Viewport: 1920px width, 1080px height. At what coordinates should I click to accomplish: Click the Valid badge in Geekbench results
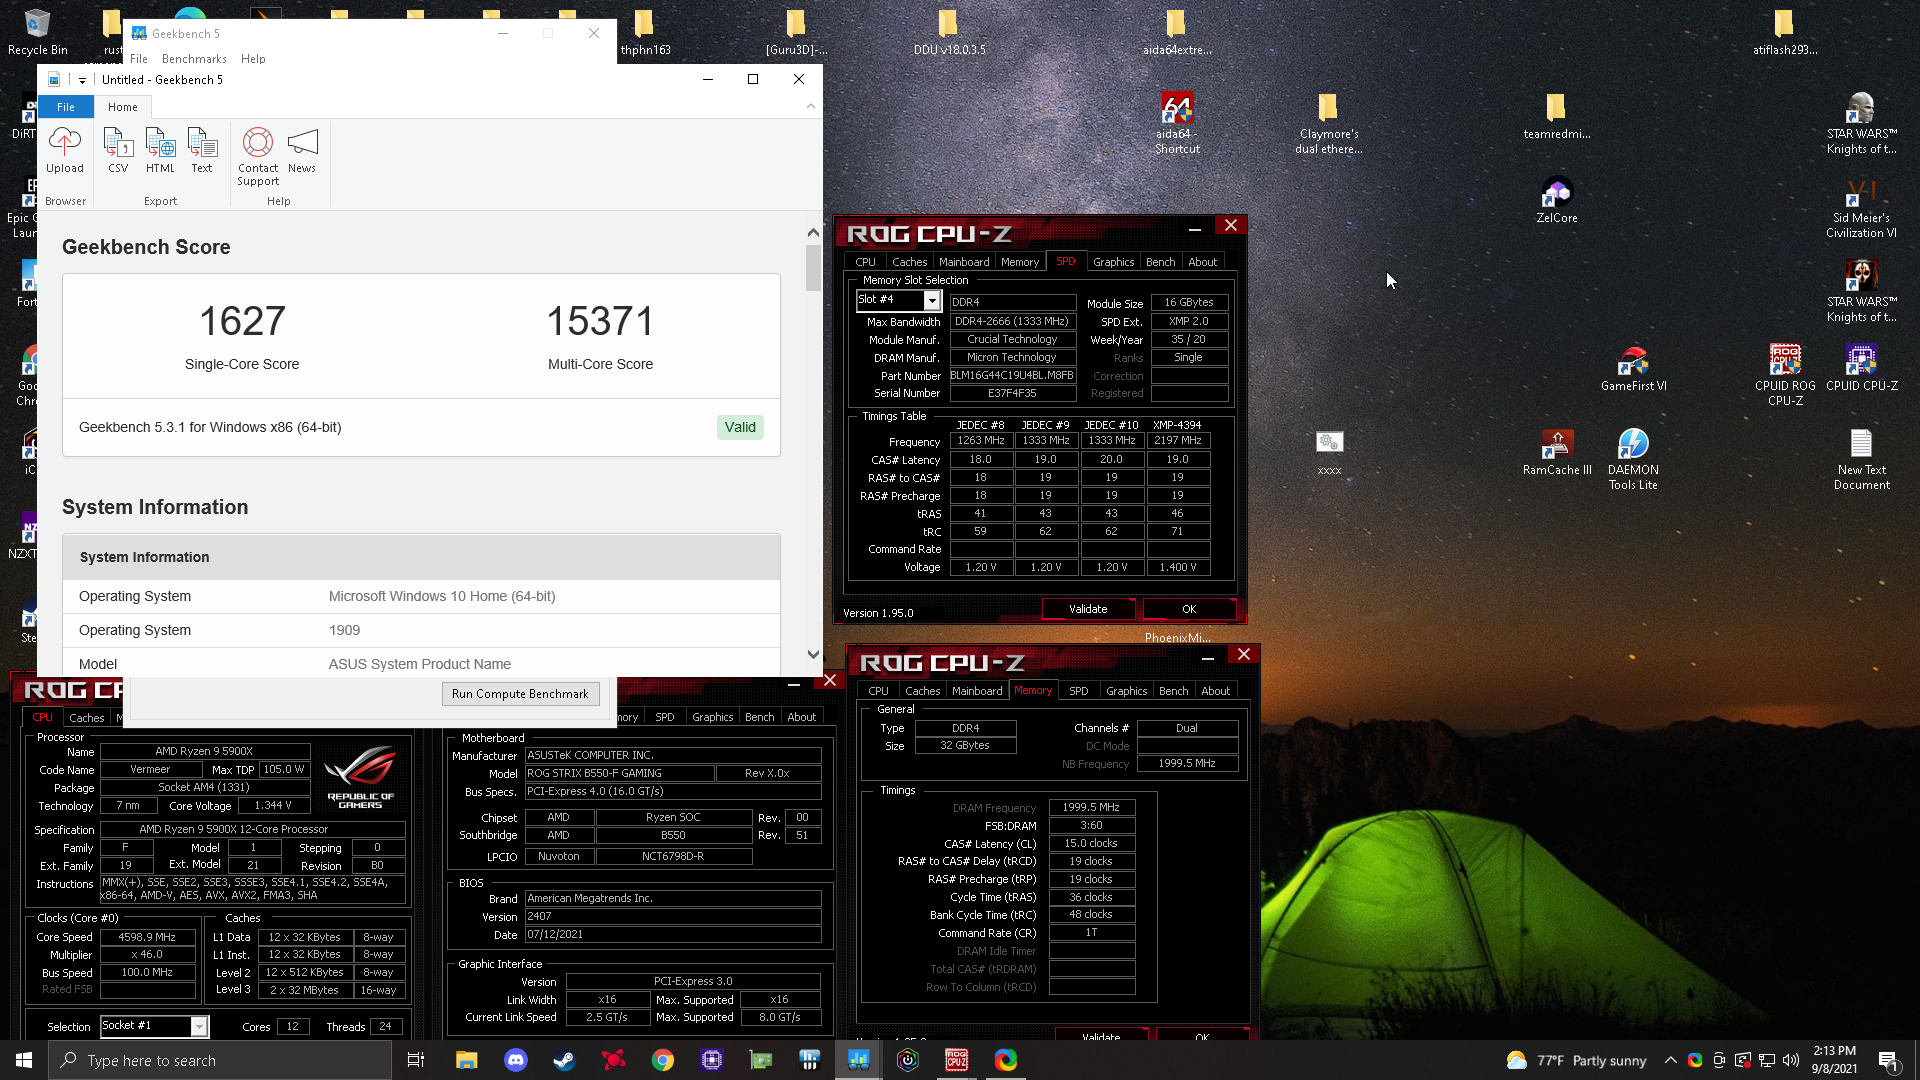[740, 427]
